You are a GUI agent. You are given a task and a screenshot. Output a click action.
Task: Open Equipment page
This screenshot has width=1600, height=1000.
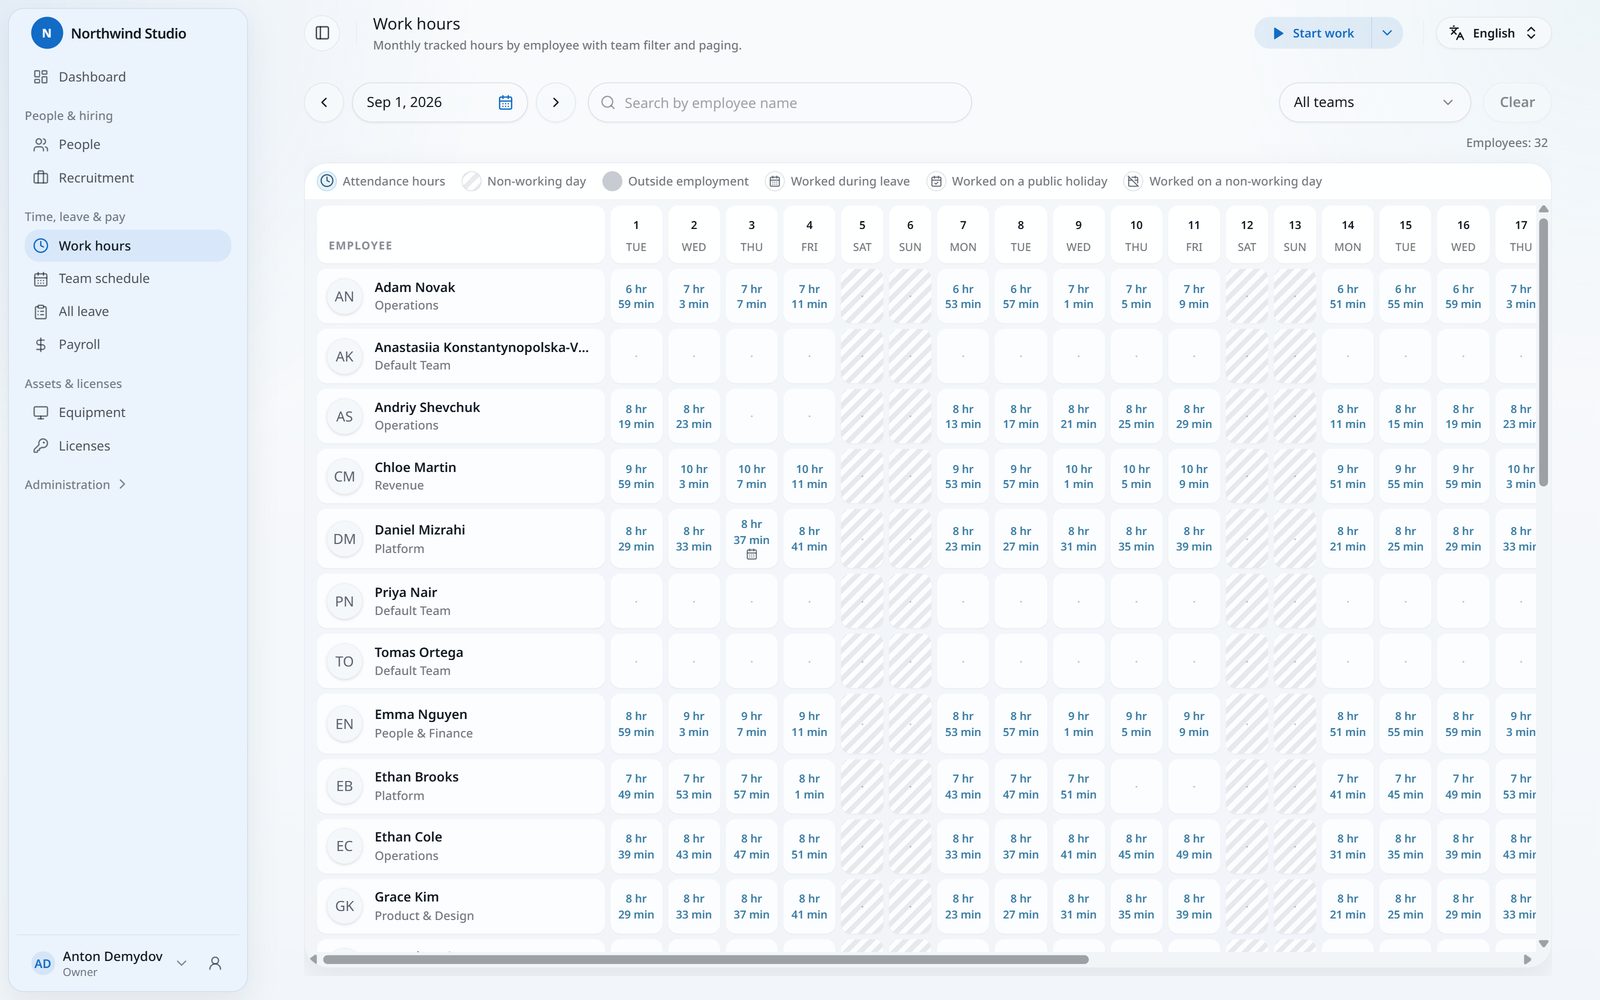pos(128,413)
